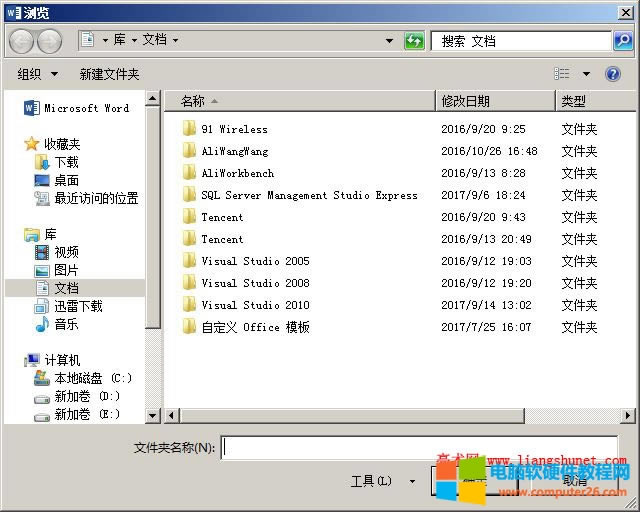Open the 组织 dropdown menu
The image size is (640, 512).
click(x=38, y=74)
